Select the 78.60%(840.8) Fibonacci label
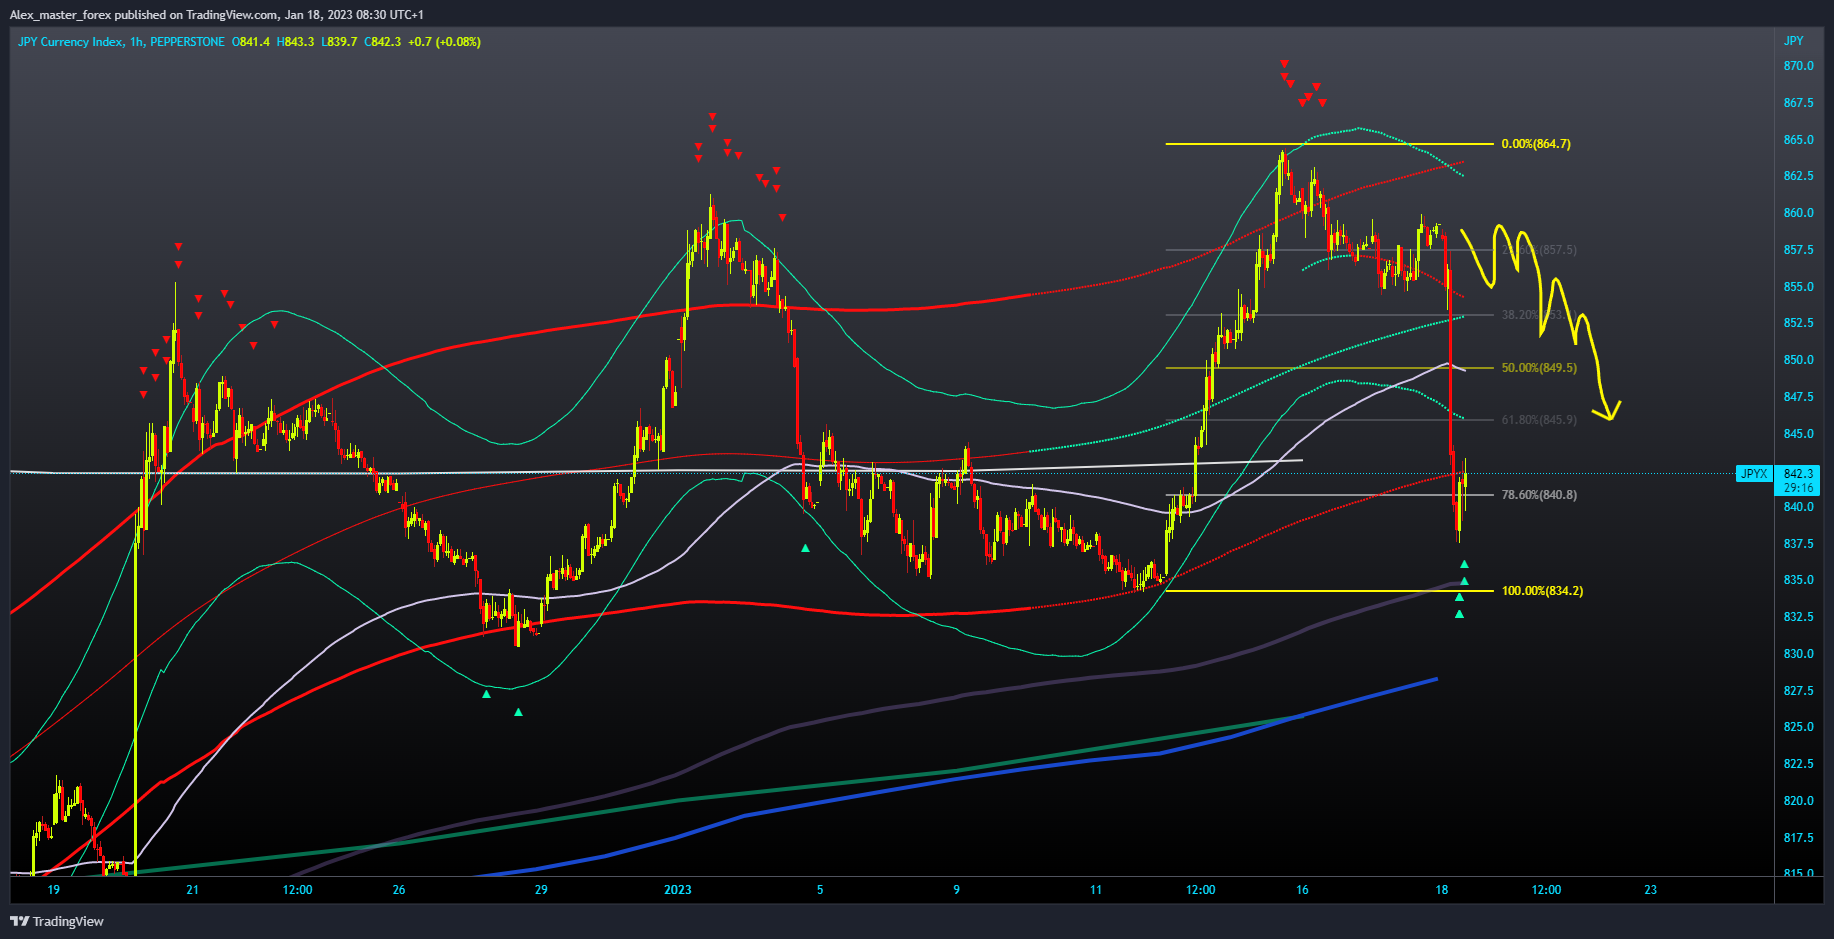This screenshot has width=1834, height=939. (1539, 495)
